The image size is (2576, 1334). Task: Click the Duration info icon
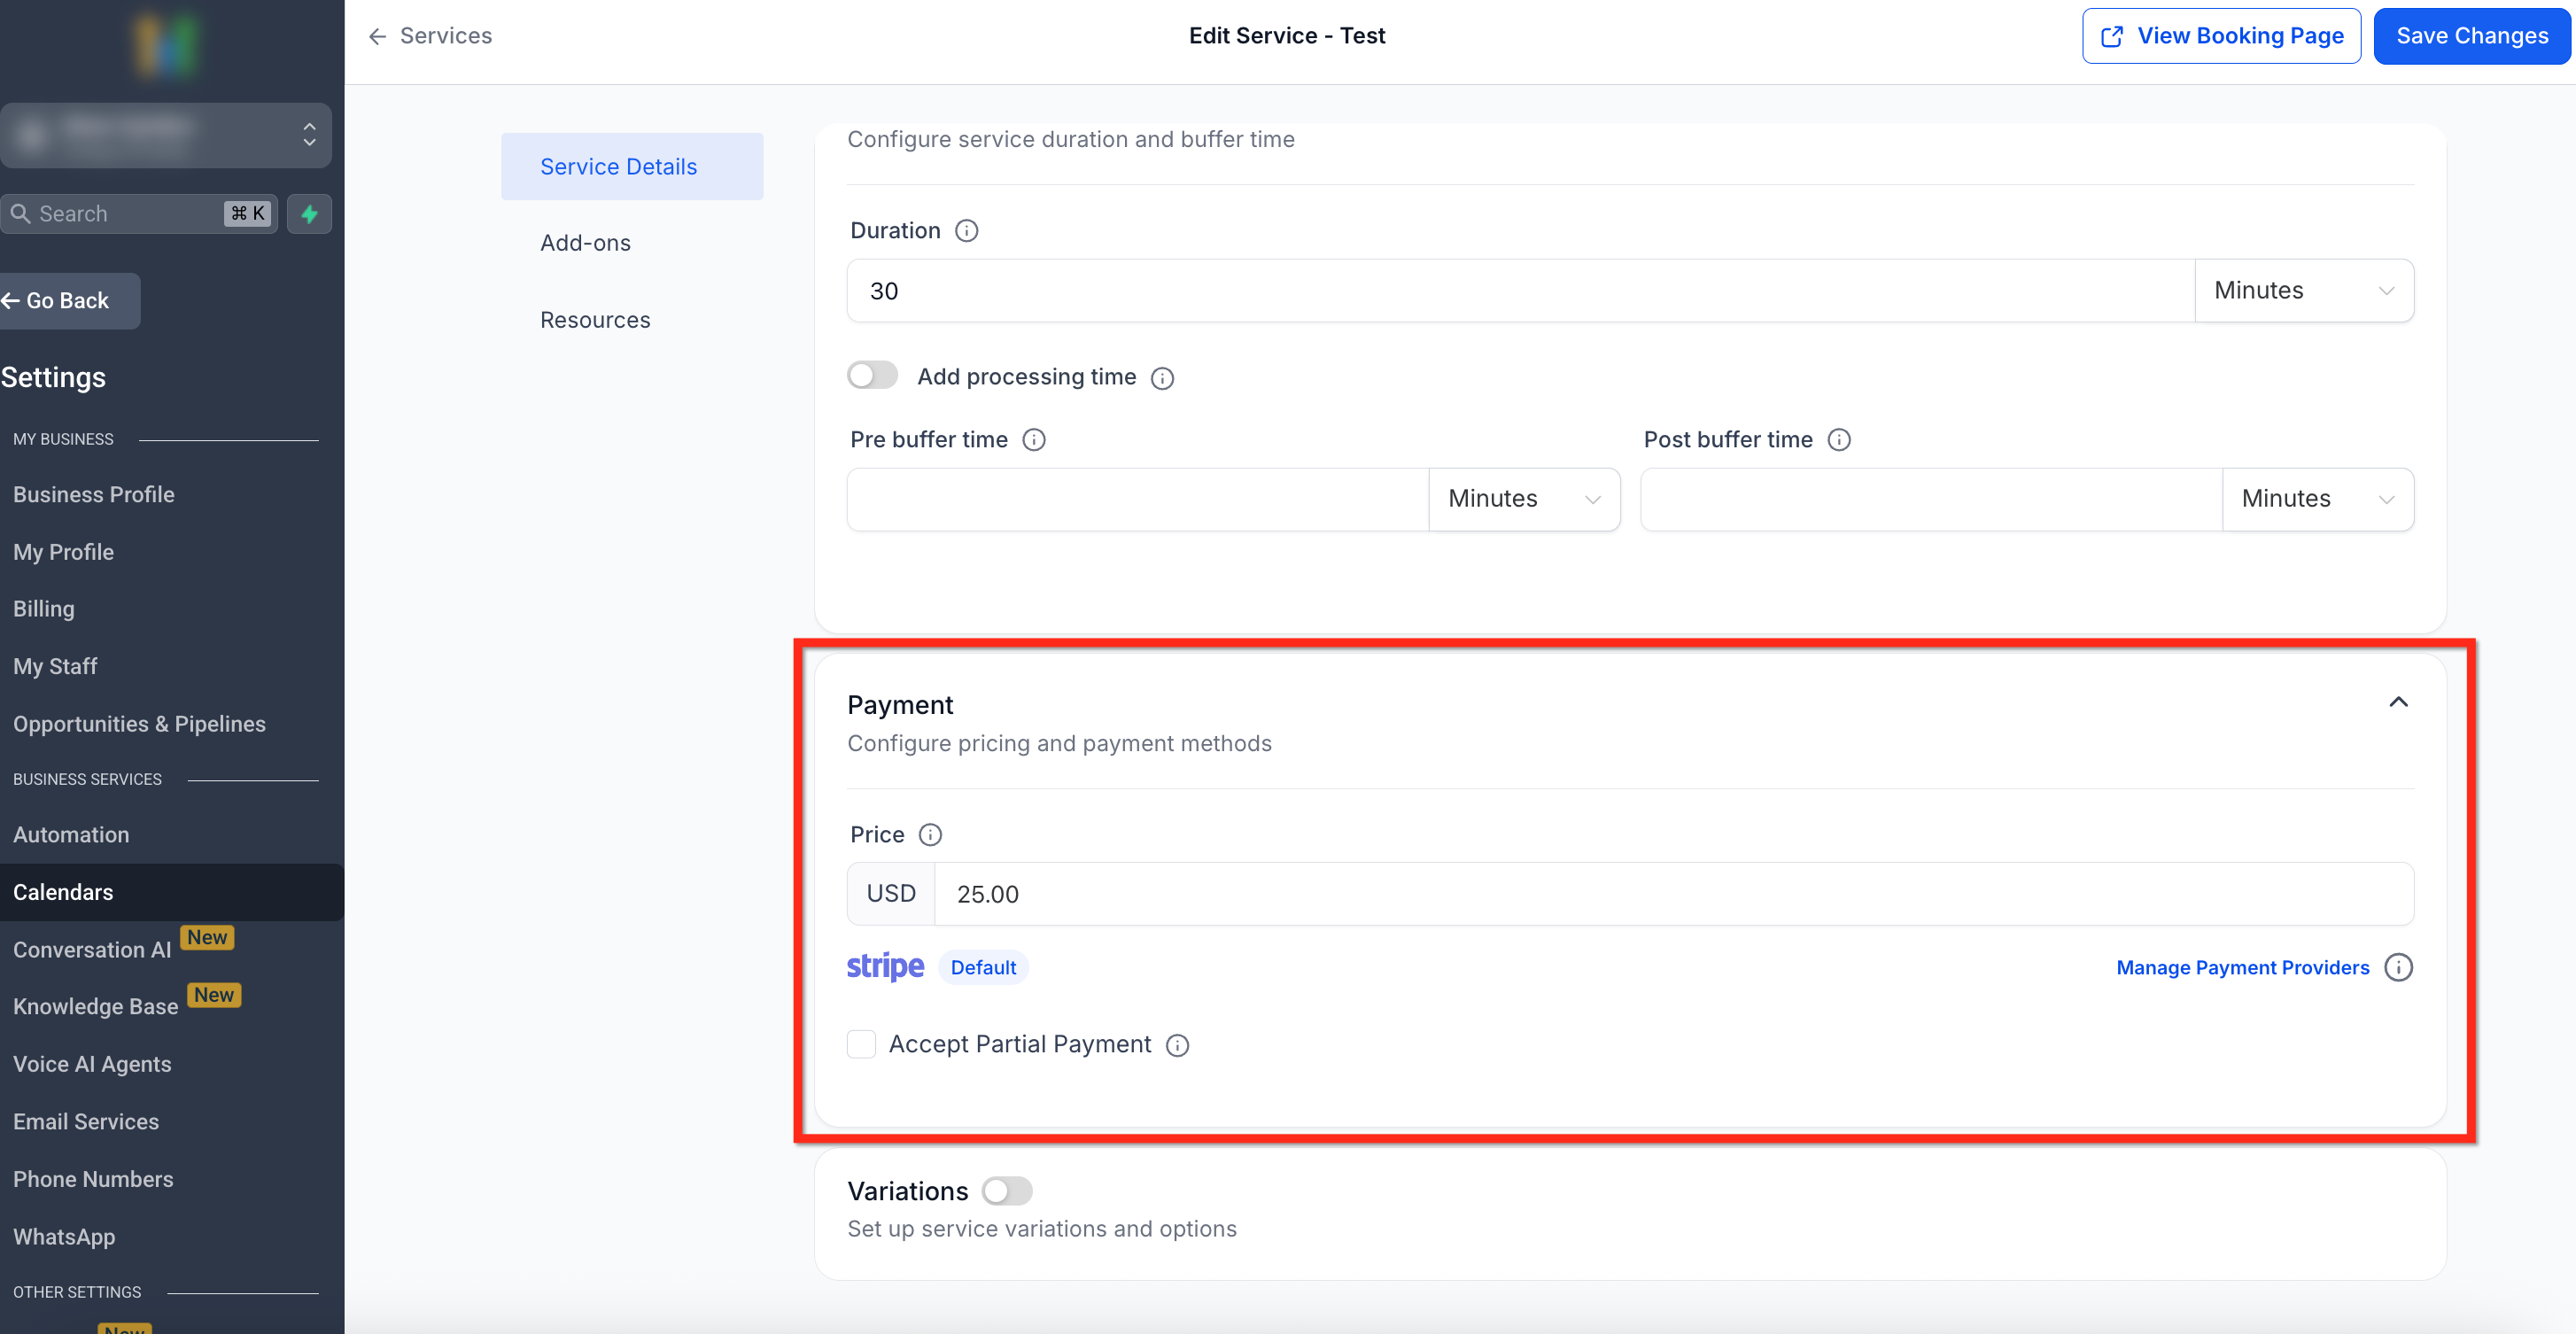pyautogui.click(x=966, y=231)
